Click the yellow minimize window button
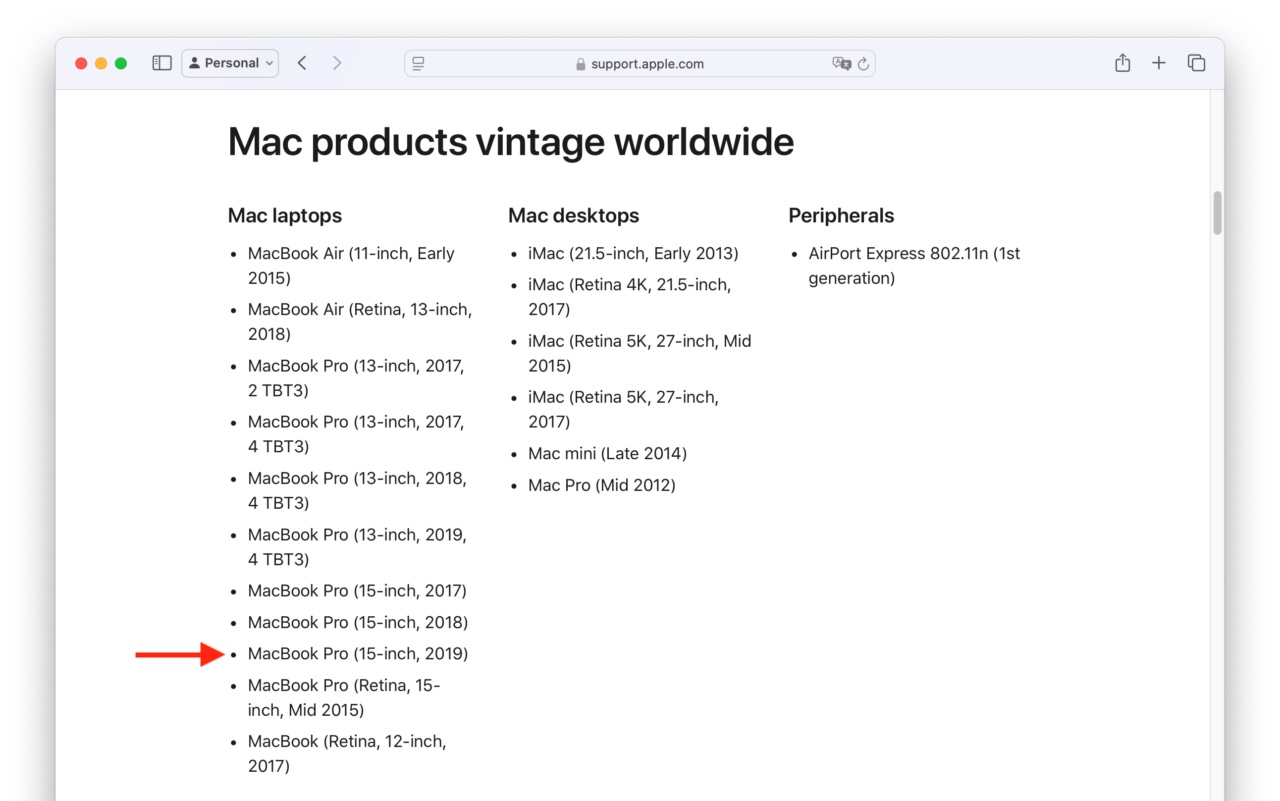The image size is (1280, 801). click(x=101, y=63)
